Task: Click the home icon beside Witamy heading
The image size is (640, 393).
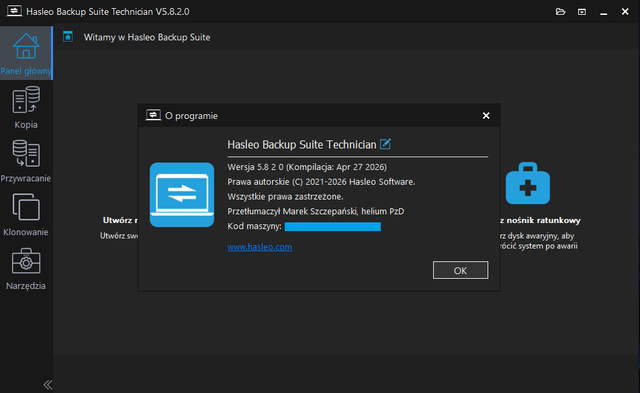Action: tap(68, 37)
